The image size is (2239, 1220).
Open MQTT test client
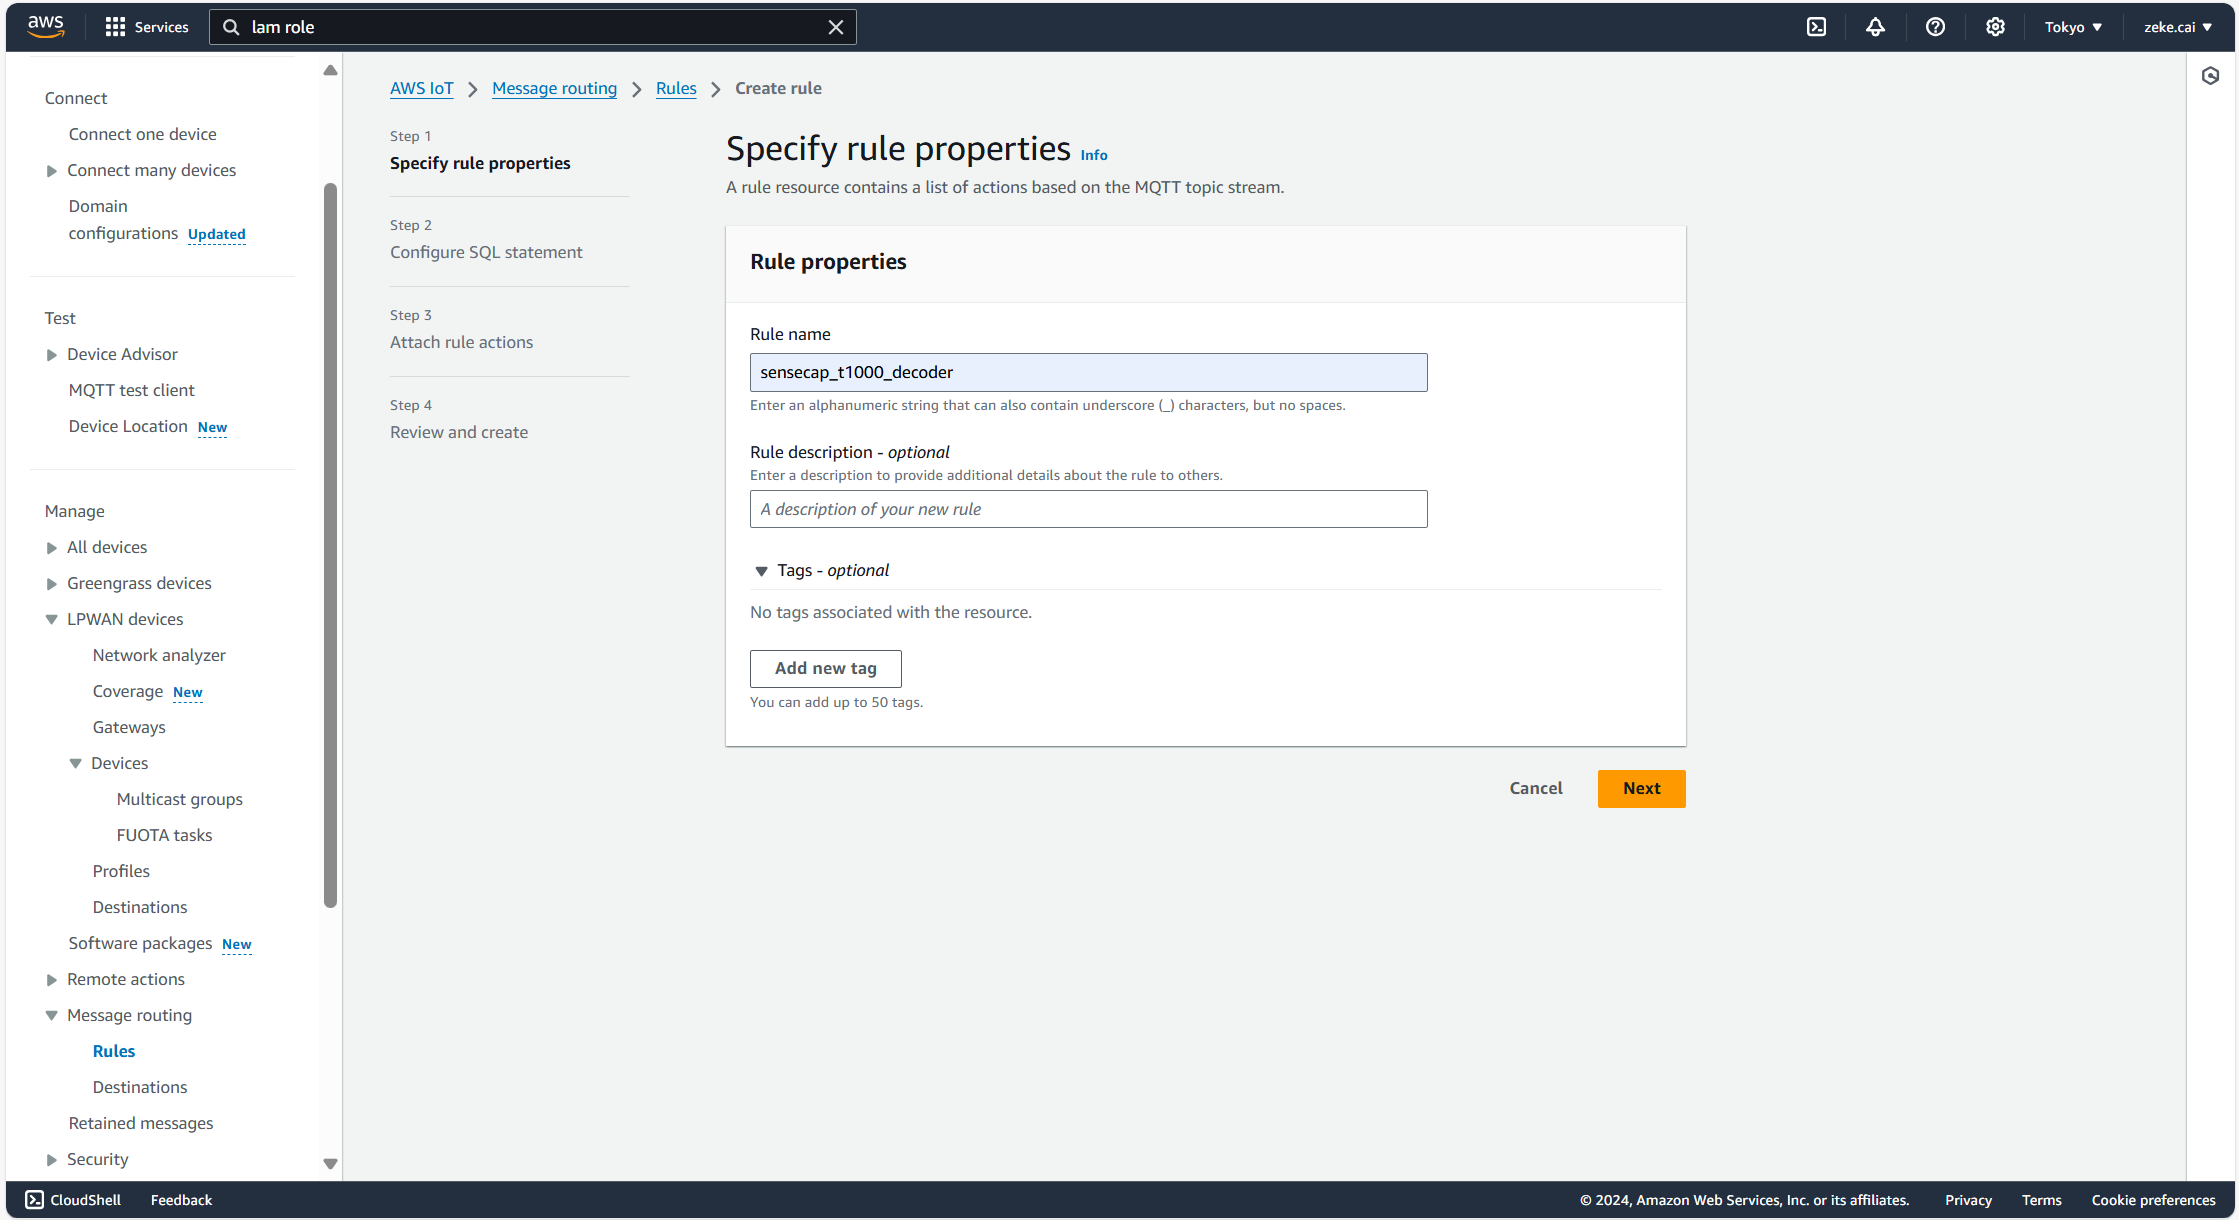131,390
